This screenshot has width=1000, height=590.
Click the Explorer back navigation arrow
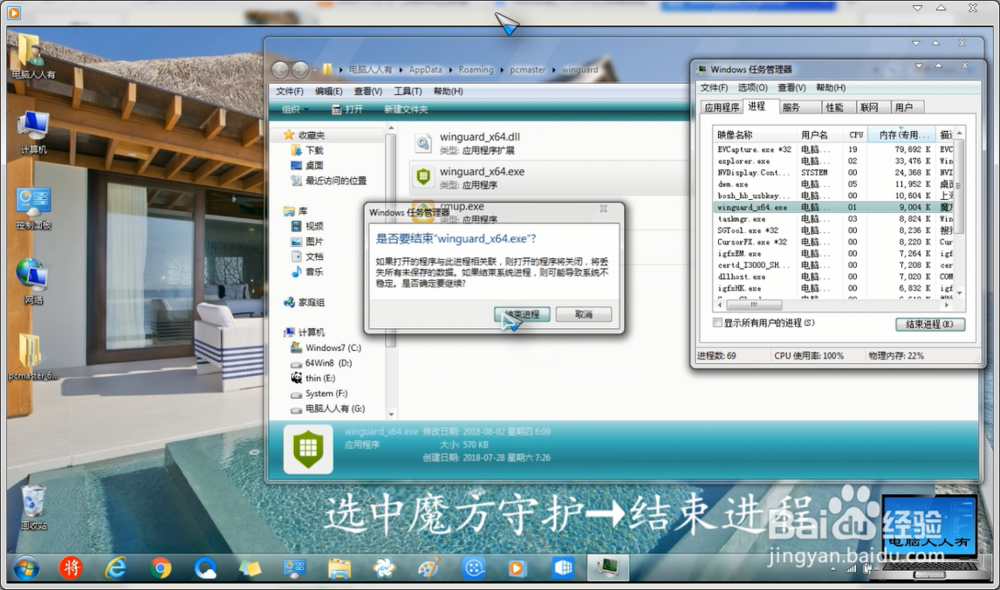[x=280, y=70]
